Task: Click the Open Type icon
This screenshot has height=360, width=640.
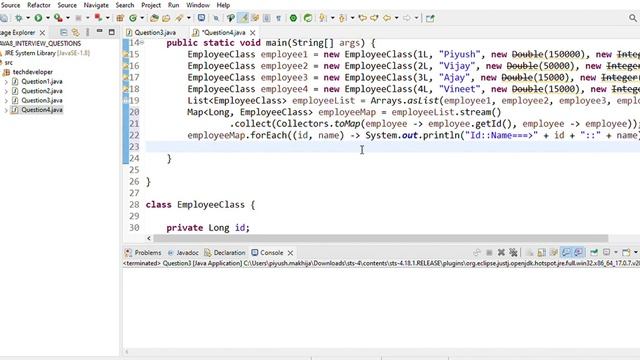Action: click(154, 18)
